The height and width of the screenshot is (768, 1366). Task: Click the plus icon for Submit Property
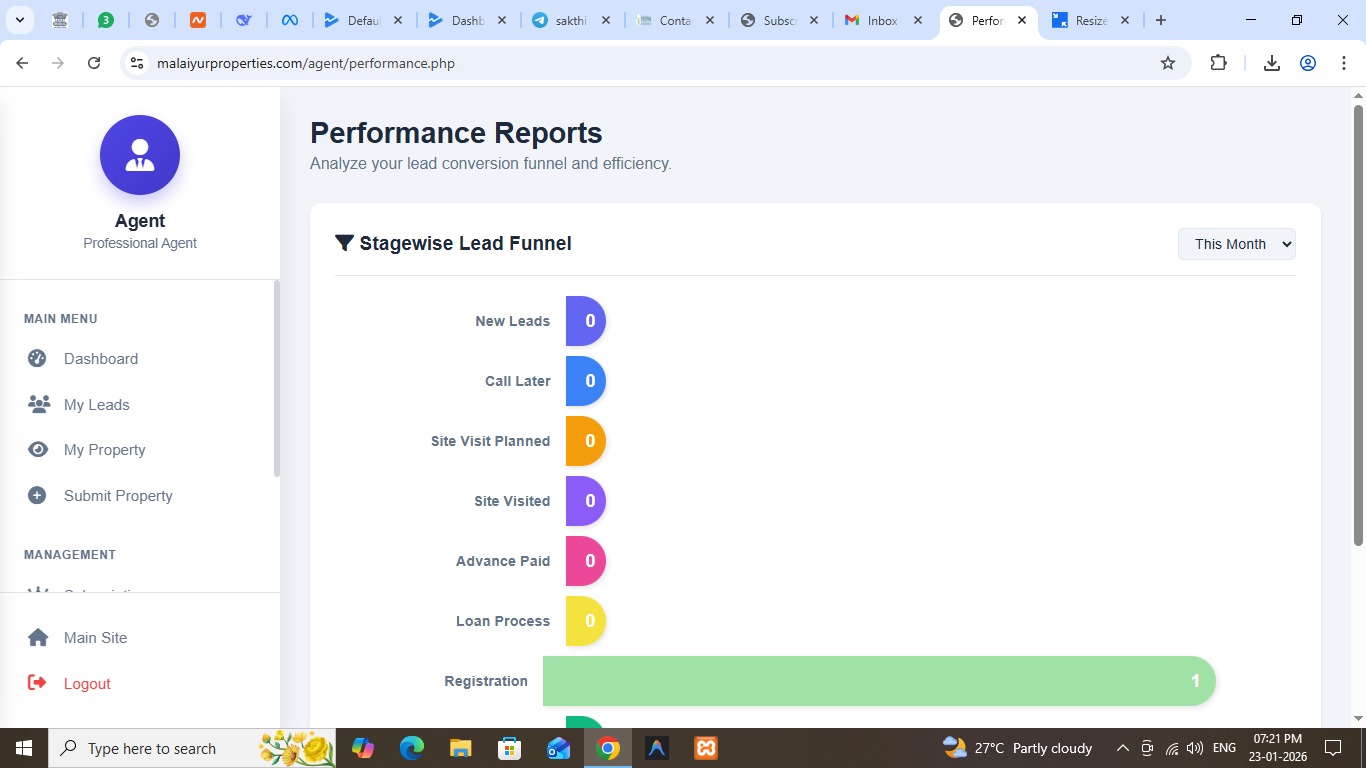point(37,495)
